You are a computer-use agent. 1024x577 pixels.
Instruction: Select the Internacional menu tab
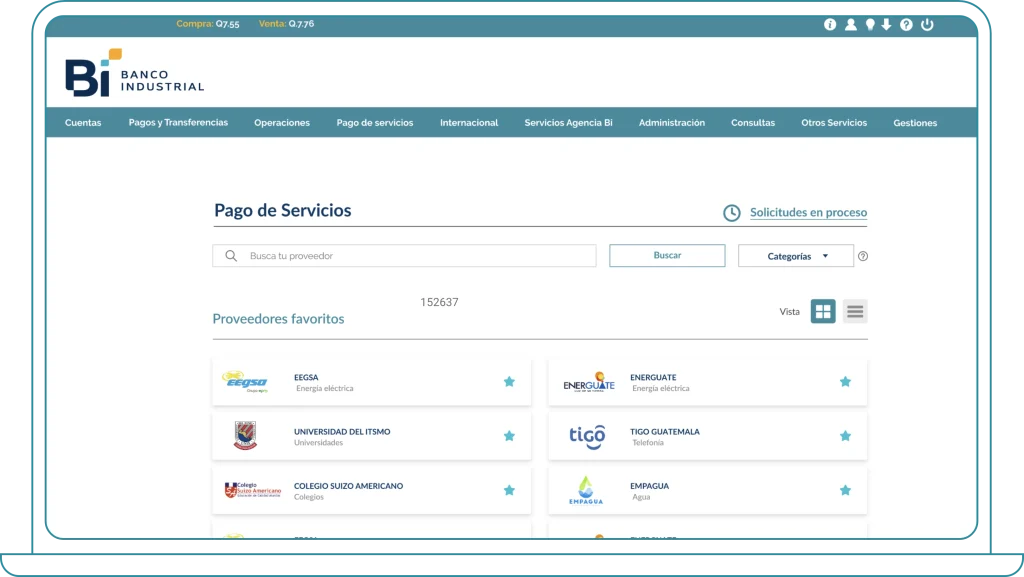468,122
